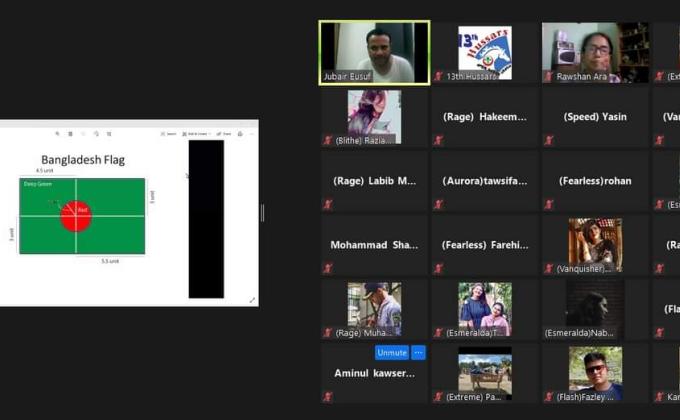This screenshot has width=680, height=420.
Task: Click muted mic icon on (Aurora)tawsifa tile
Action: [438, 204]
